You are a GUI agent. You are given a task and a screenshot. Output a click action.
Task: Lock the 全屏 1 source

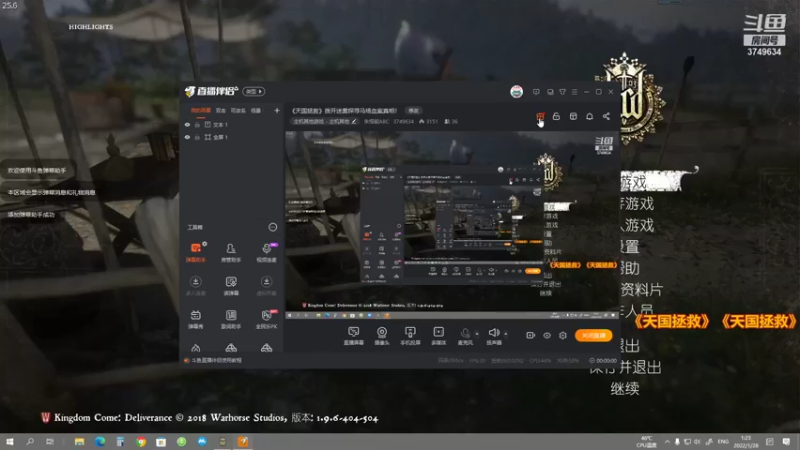[x=197, y=137]
